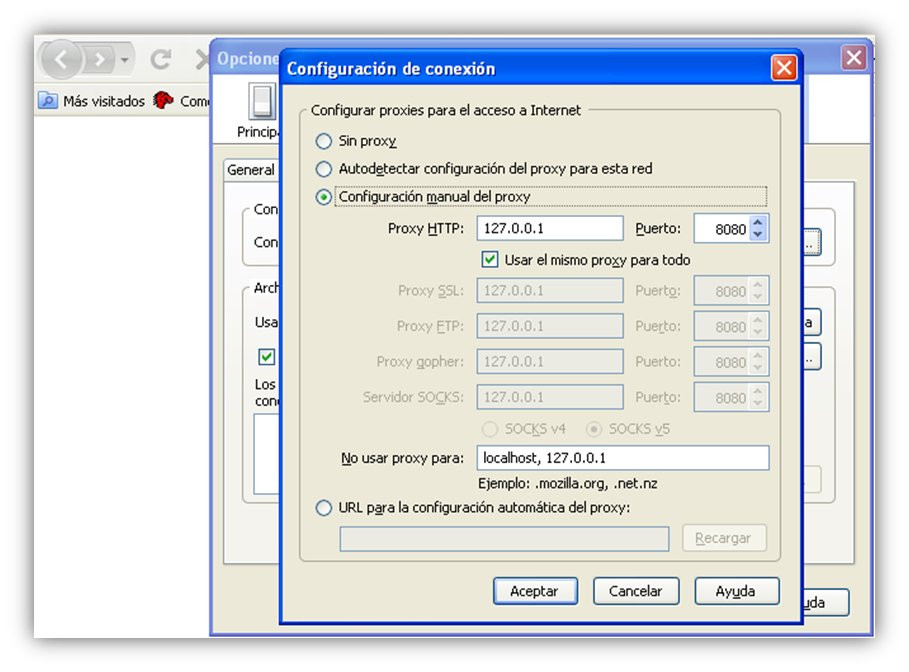This screenshot has height=672, width=909.
Task: Close the Configuración de conexión dialog
Action: 784,68
